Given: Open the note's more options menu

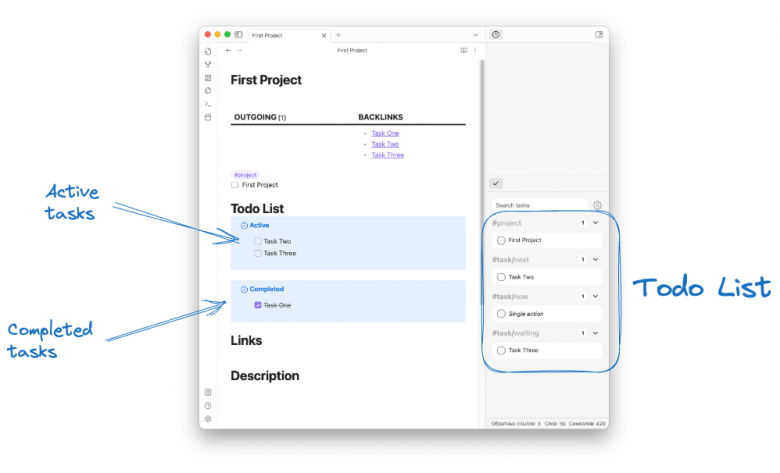Looking at the screenshot, I should coord(475,50).
